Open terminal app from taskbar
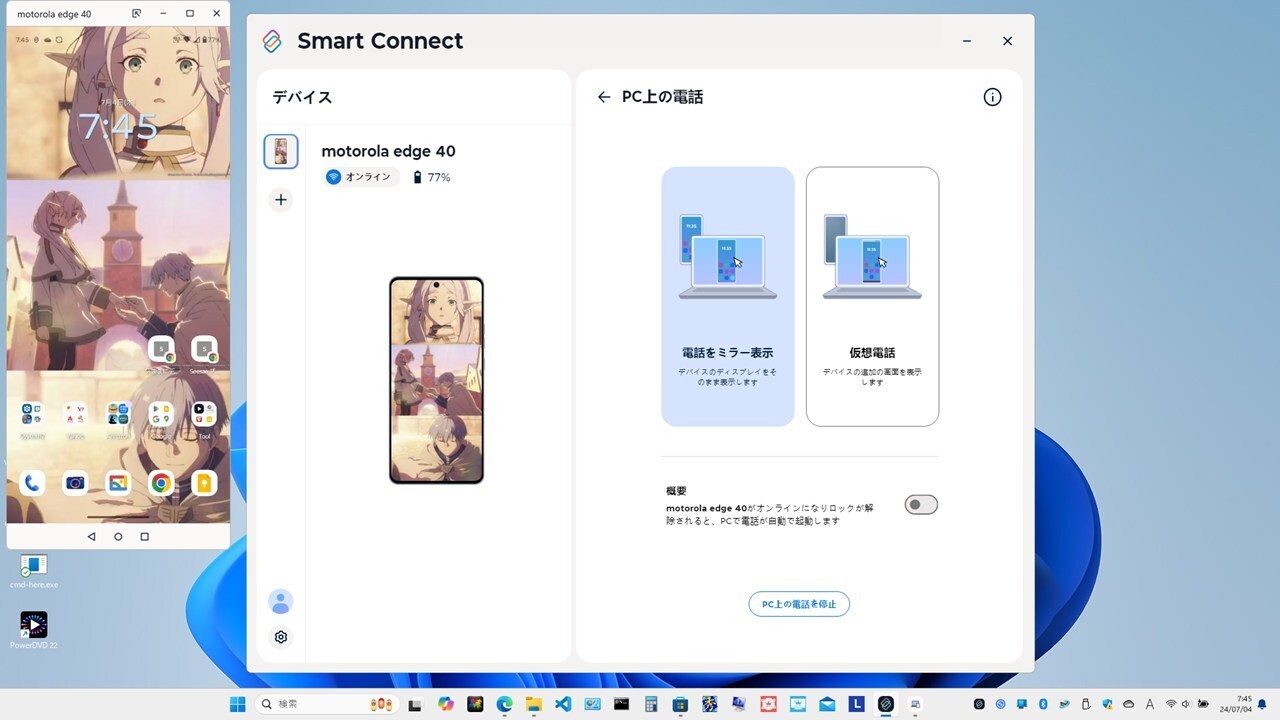 [622, 704]
